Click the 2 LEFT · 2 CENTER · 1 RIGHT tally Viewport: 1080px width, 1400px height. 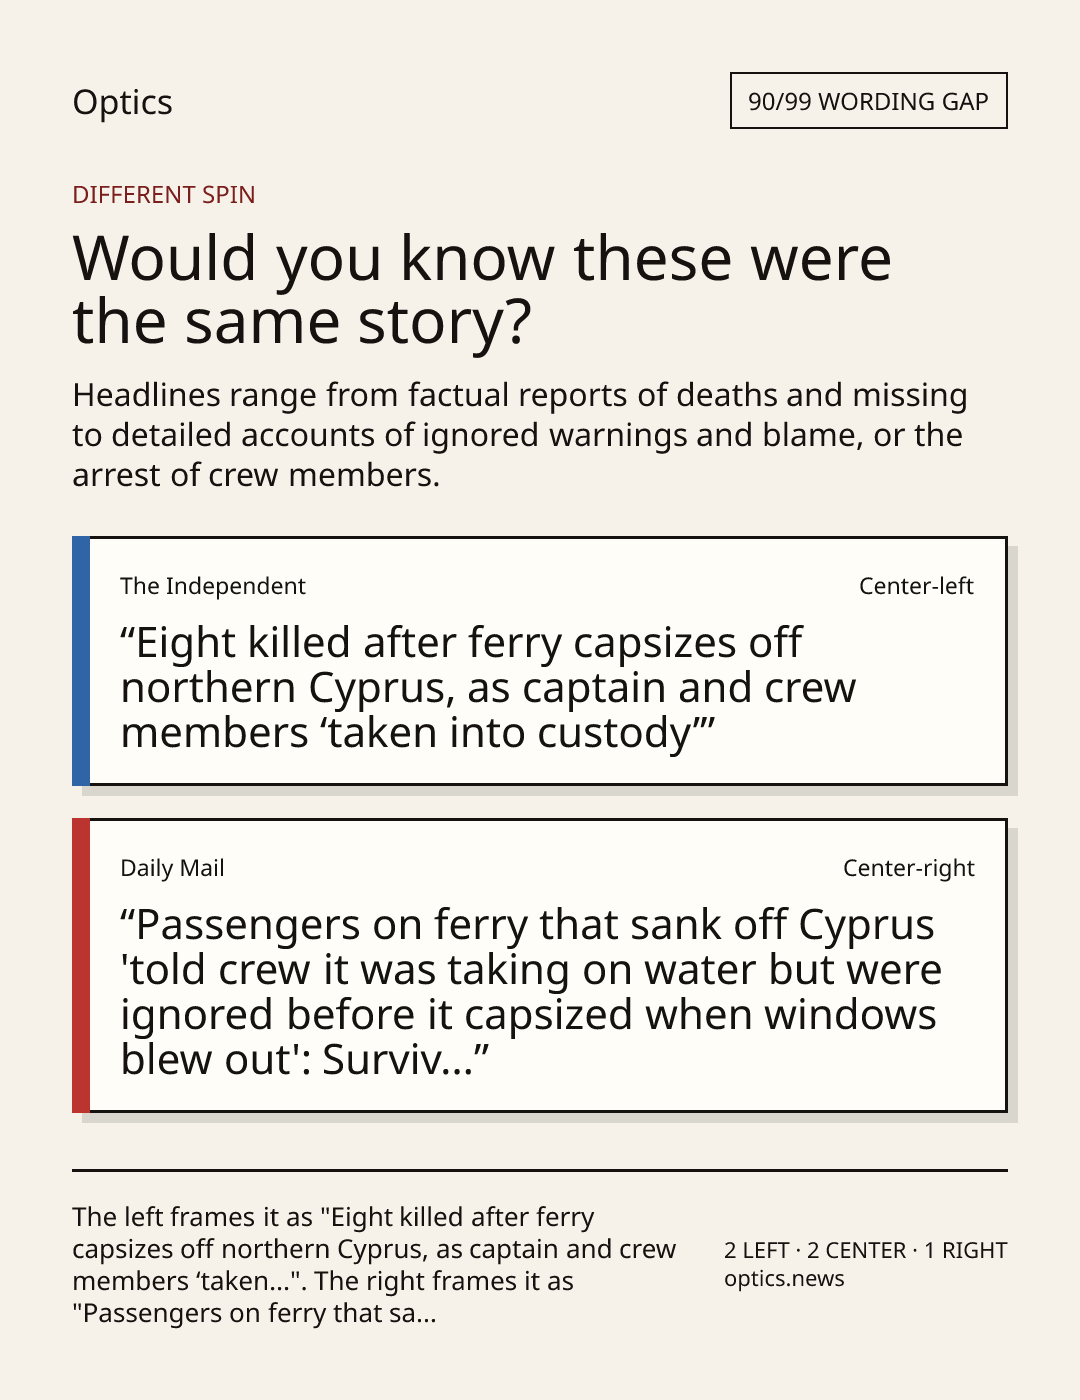point(865,1250)
